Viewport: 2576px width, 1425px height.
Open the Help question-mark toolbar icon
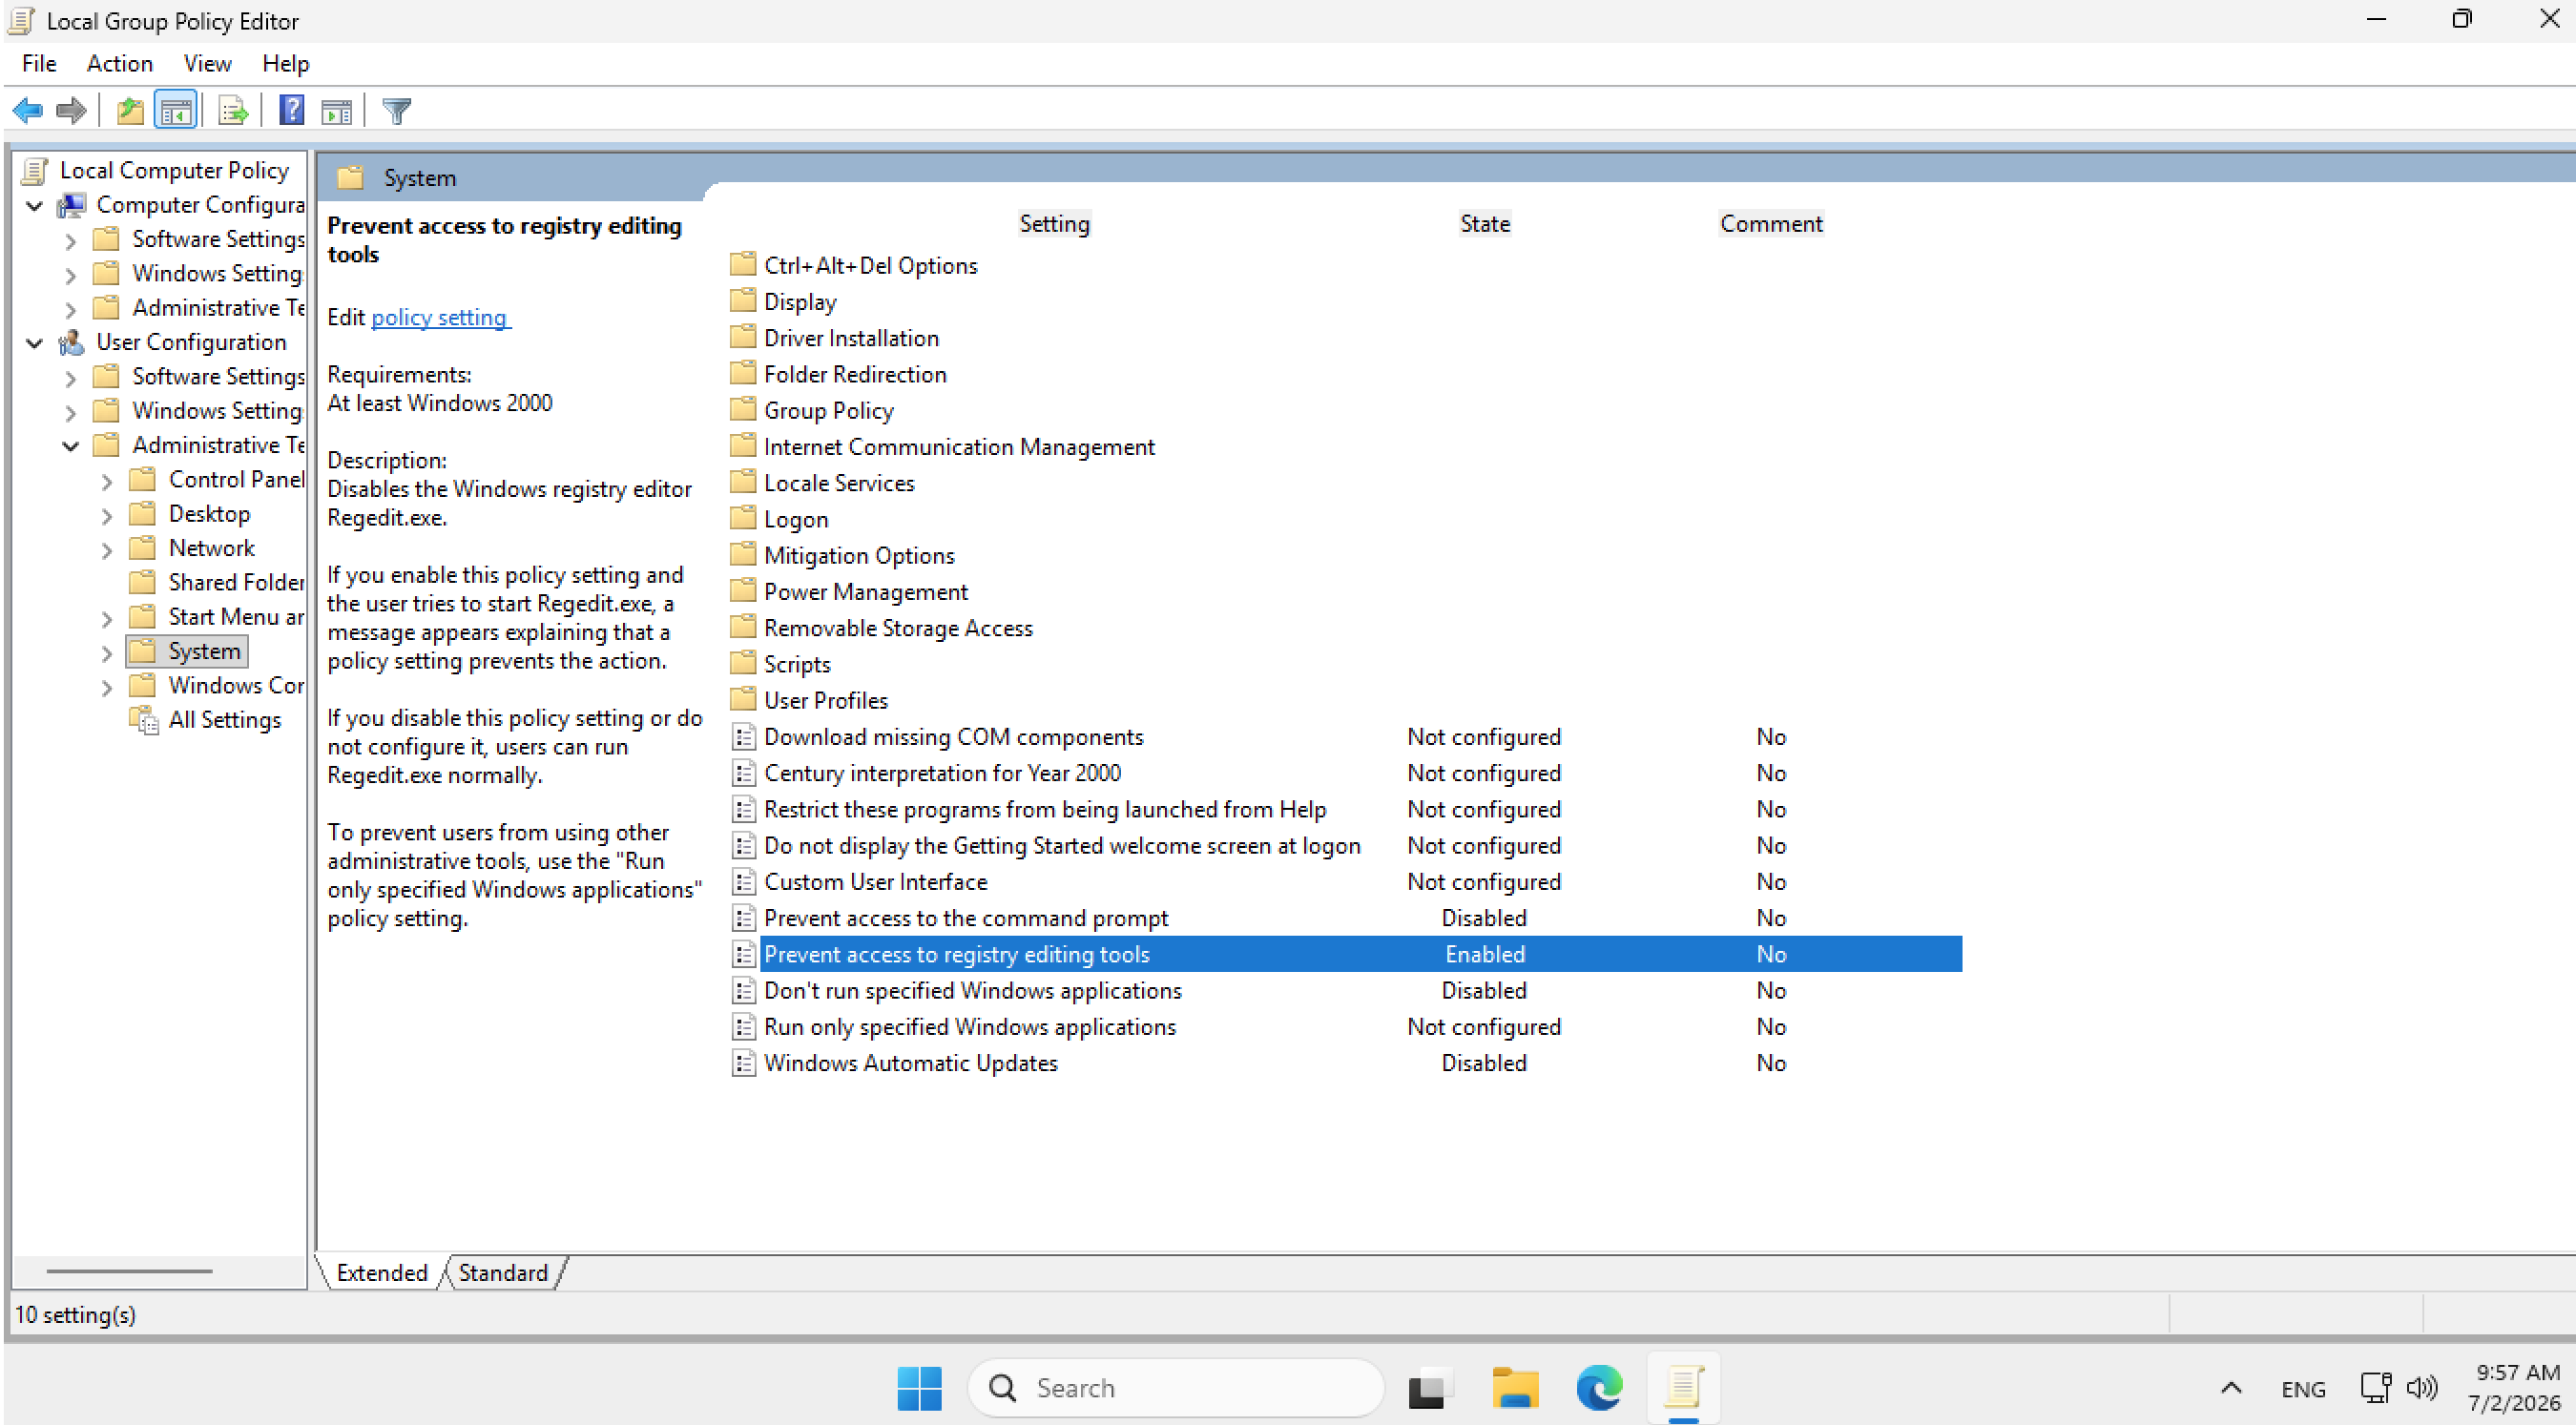click(x=291, y=110)
